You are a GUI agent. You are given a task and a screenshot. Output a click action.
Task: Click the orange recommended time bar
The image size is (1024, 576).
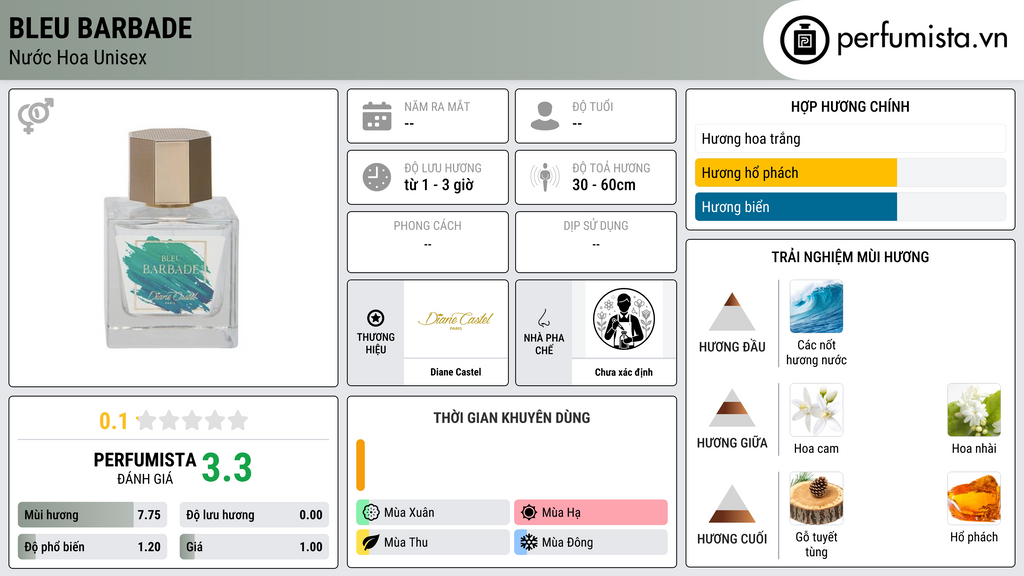pyautogui.click(x=360, y=465)
